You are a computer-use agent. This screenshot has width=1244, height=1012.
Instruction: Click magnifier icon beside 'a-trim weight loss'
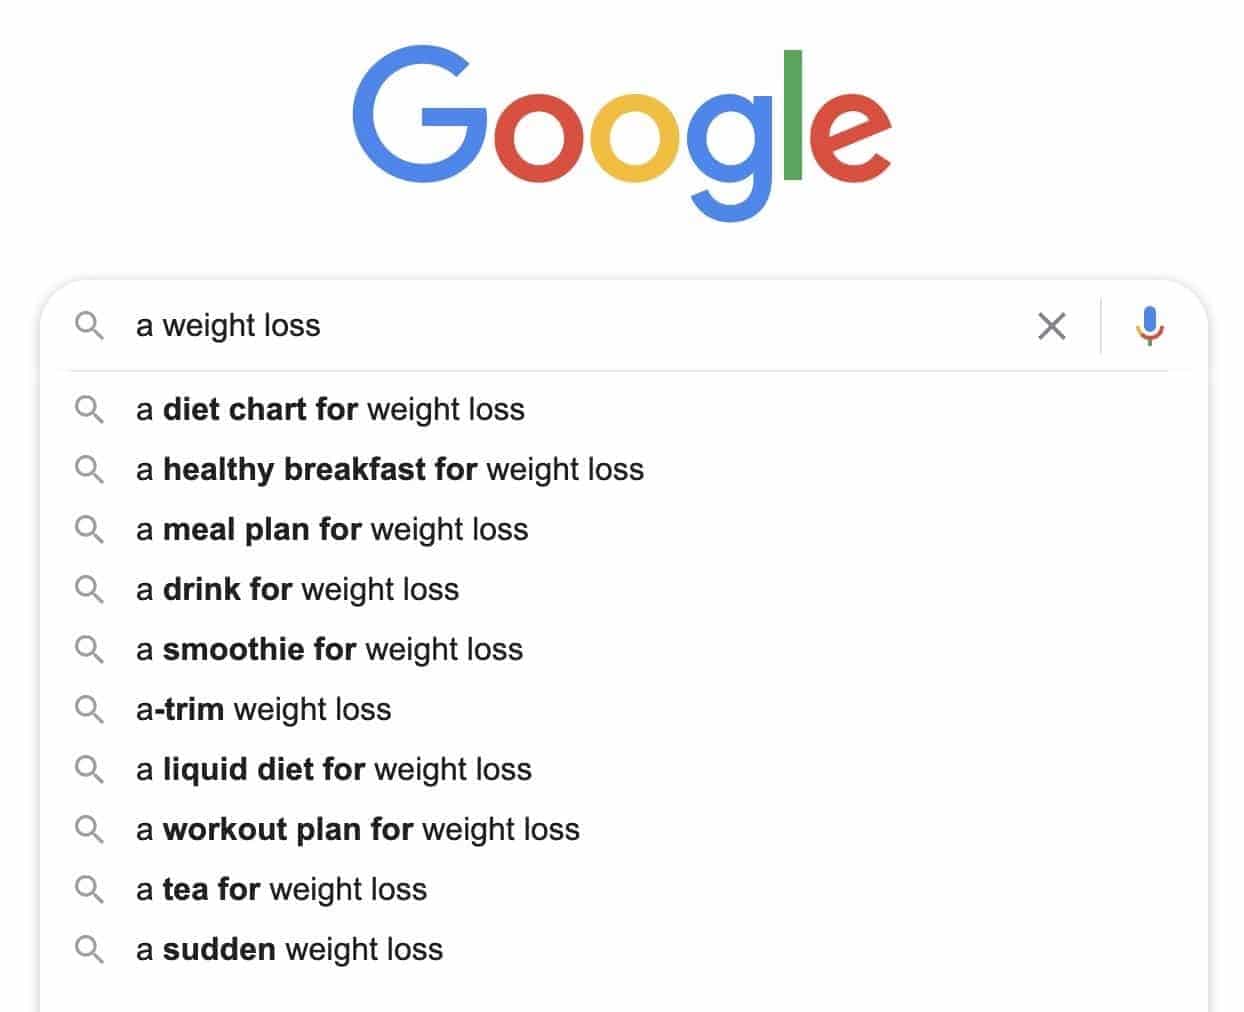click(89, 710)
